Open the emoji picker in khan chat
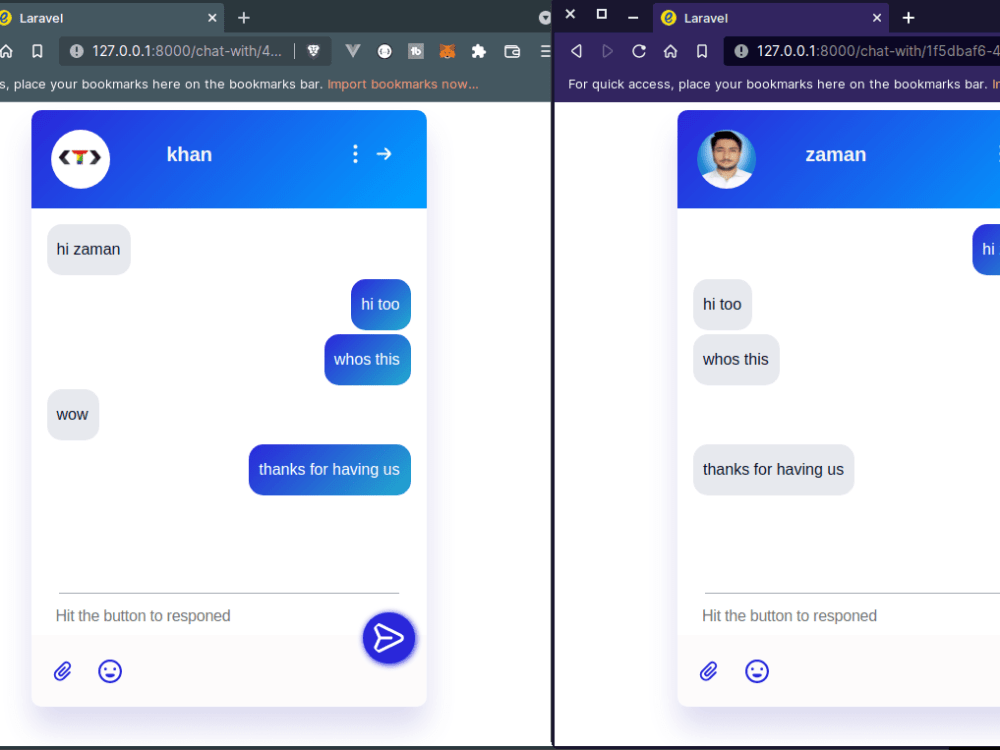Viewport: 1000px width, 750px height. point(110,671)
